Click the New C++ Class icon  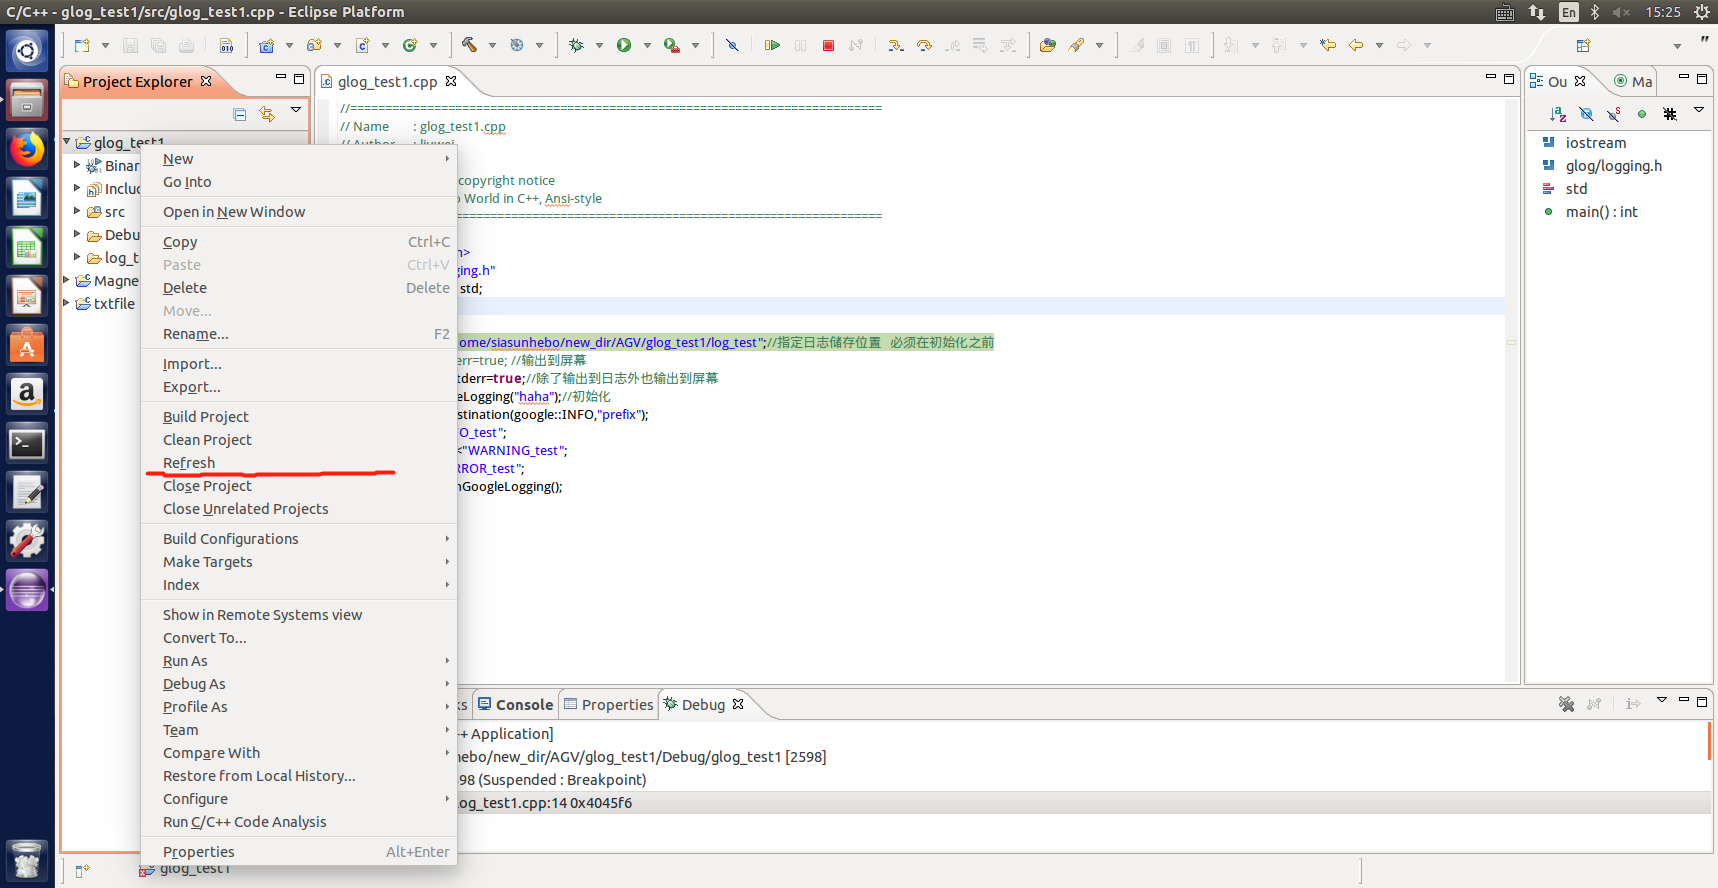point(410,45)
